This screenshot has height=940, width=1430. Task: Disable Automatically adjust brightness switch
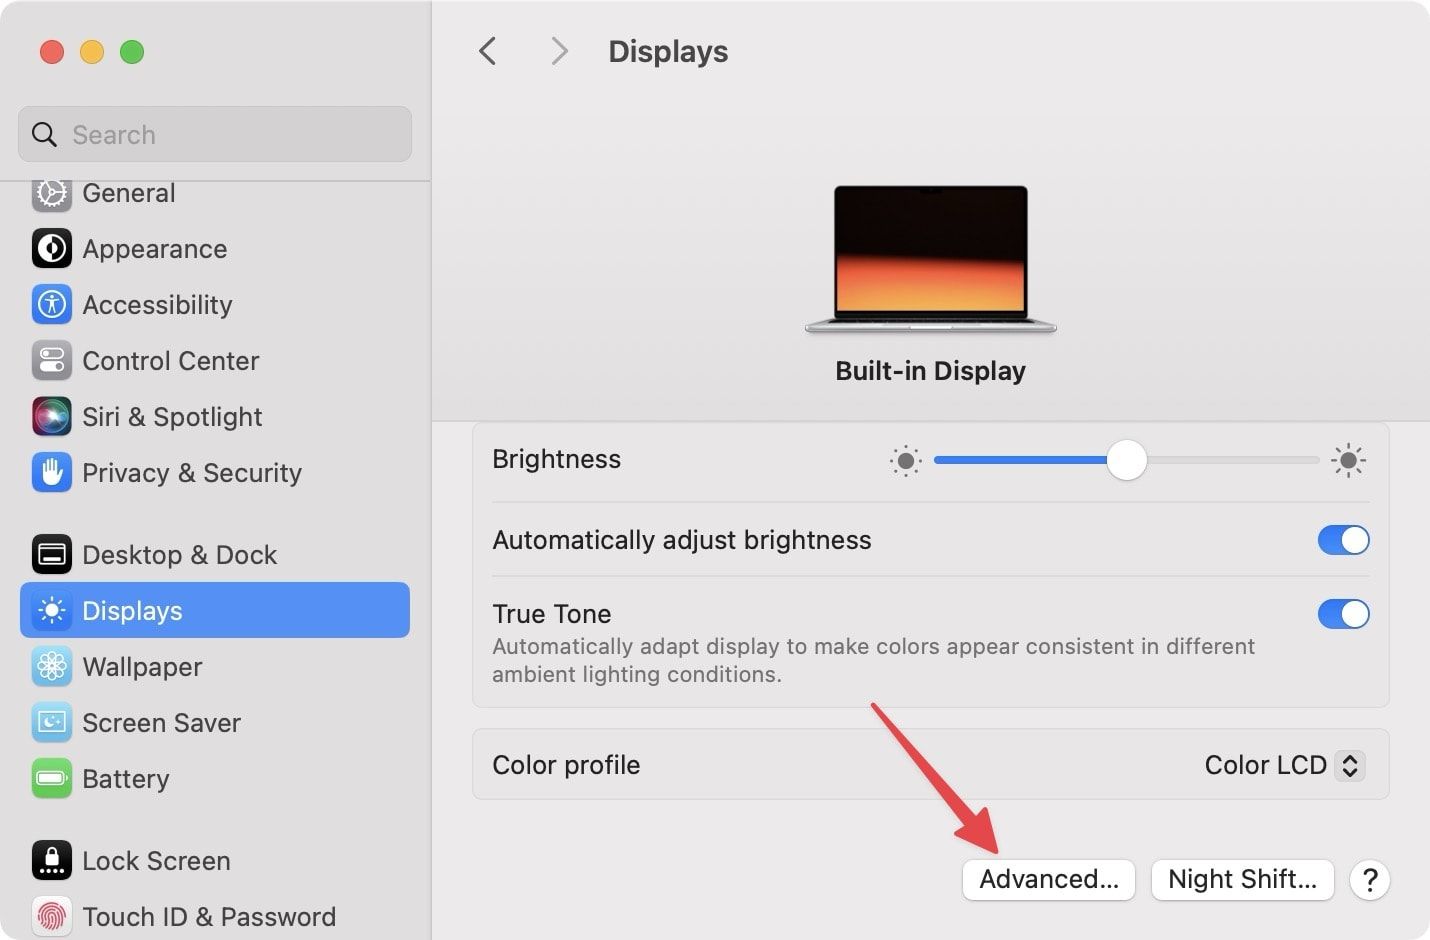coord(1343,540)
